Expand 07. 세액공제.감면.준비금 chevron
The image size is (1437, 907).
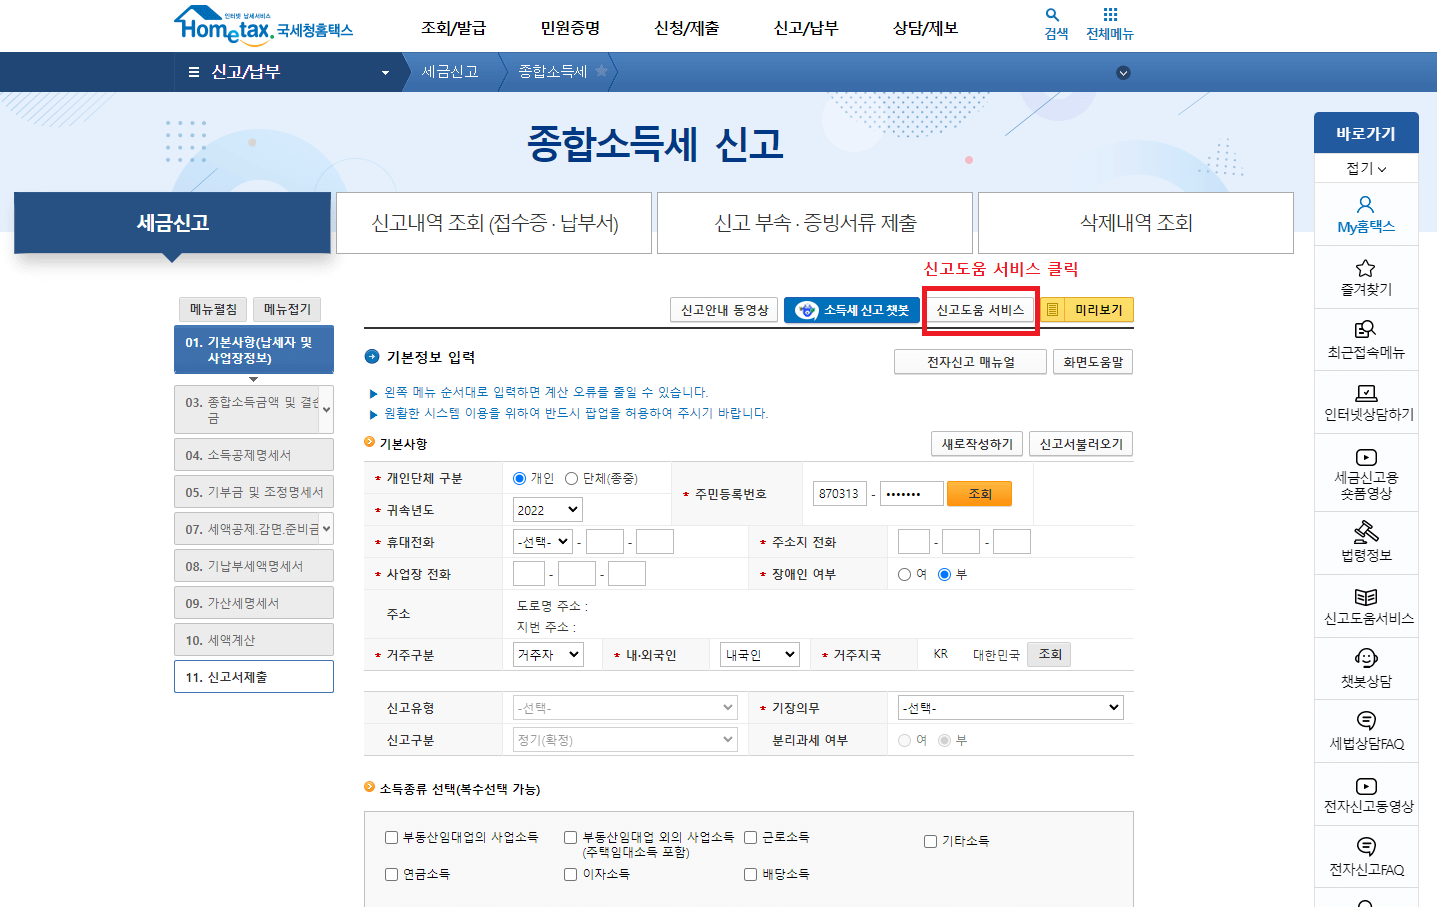pyautogui.click(x=326, y=529)
